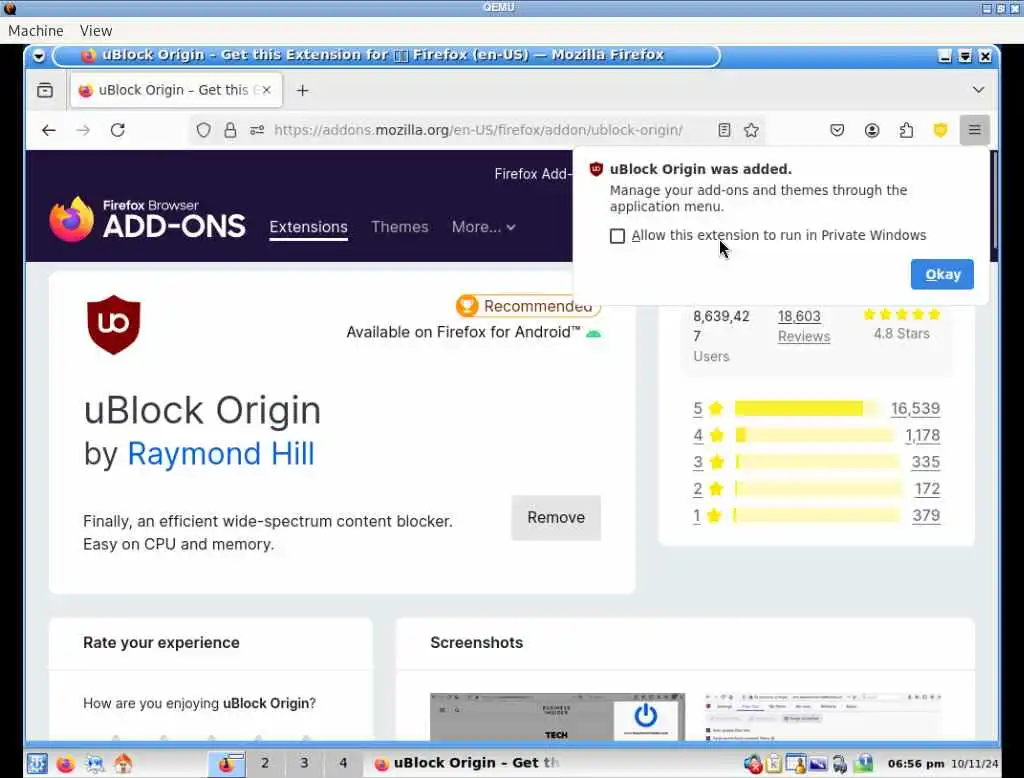This screenshot has width=1024, height=778.
Task: Click the address bar URL field
Action: pyautogui.click(x=478, y=130)
